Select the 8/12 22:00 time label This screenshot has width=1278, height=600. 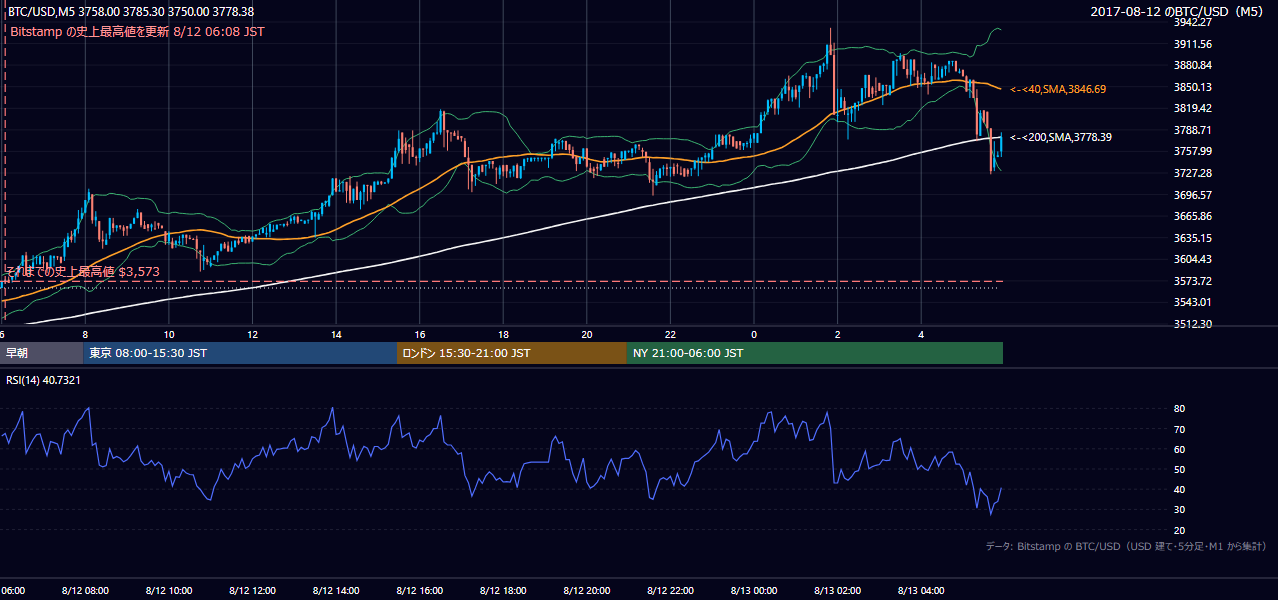(x=670, y=591)
